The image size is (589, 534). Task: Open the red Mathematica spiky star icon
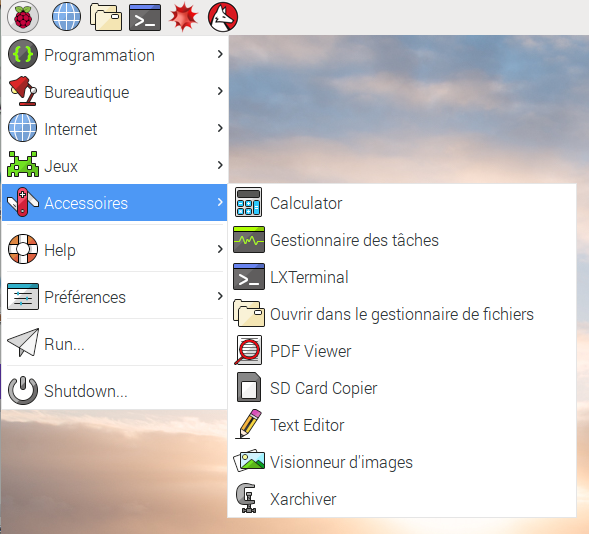click(183, 17)
